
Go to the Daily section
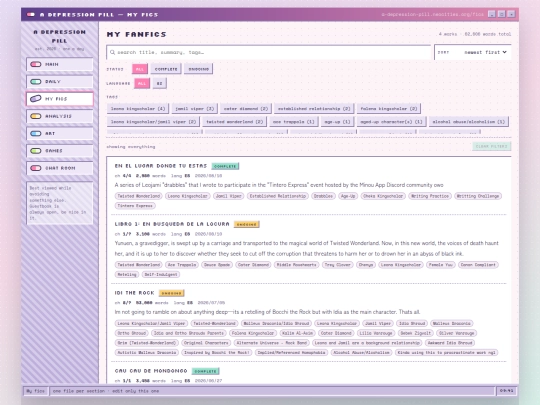point(60,82)
